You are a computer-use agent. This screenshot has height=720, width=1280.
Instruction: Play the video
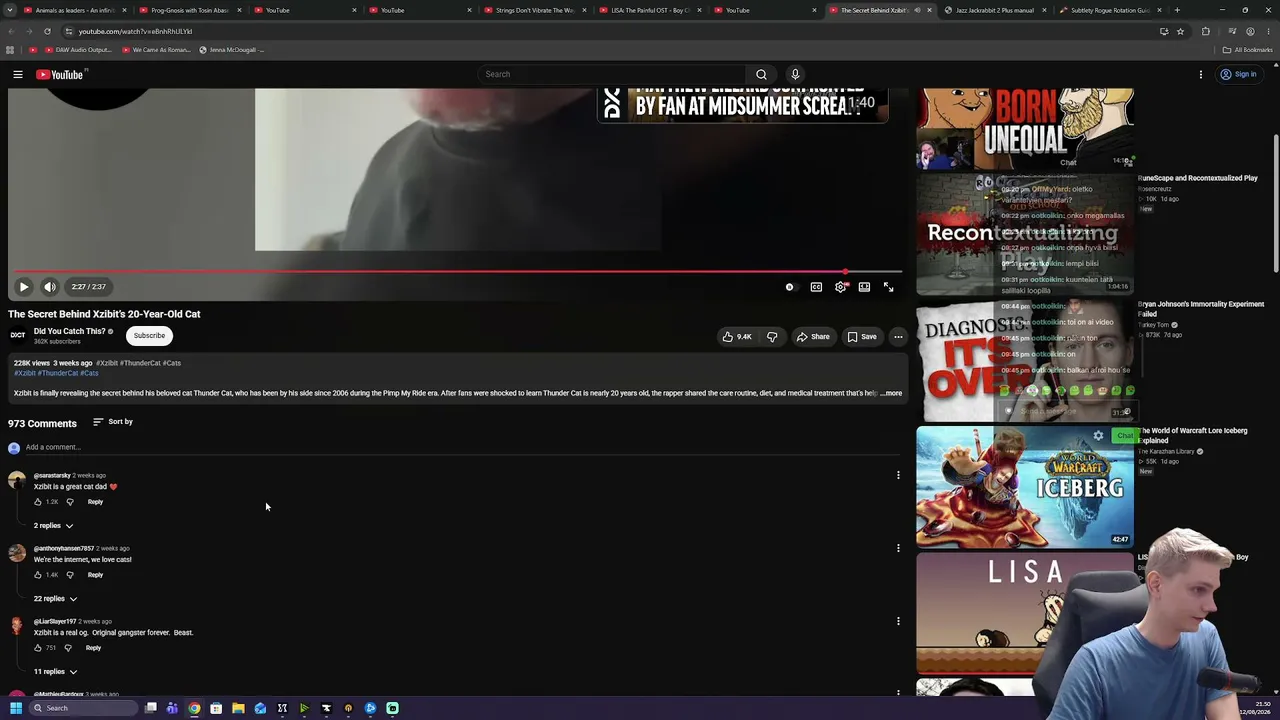24,287
